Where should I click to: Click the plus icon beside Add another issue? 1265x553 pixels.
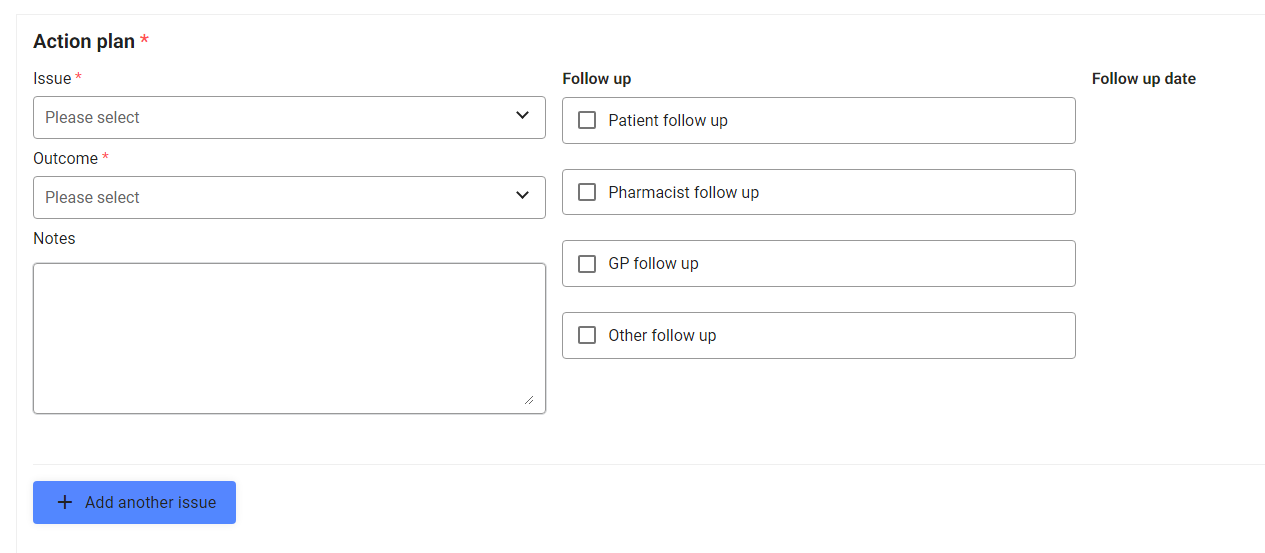pos(65,502)
